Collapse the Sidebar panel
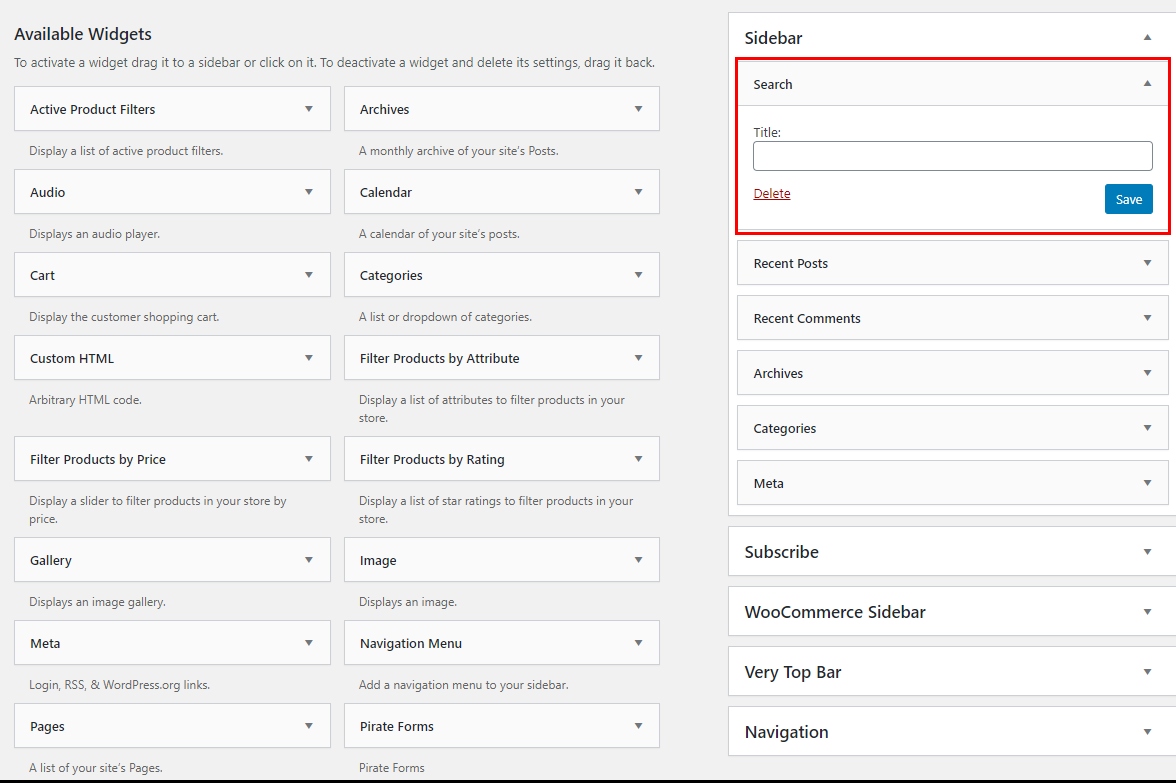The image size is (1176, 783). 1147,37
